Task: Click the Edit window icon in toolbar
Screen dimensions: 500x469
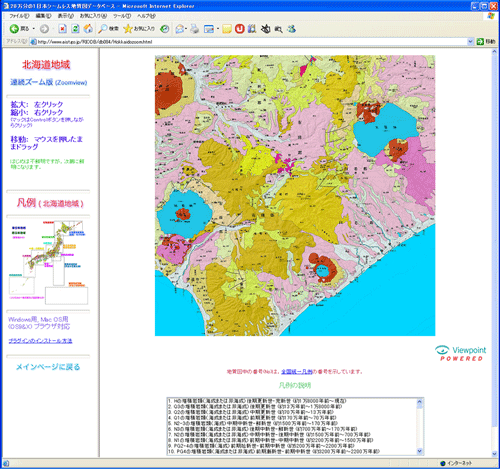Action: pos(209,29)
